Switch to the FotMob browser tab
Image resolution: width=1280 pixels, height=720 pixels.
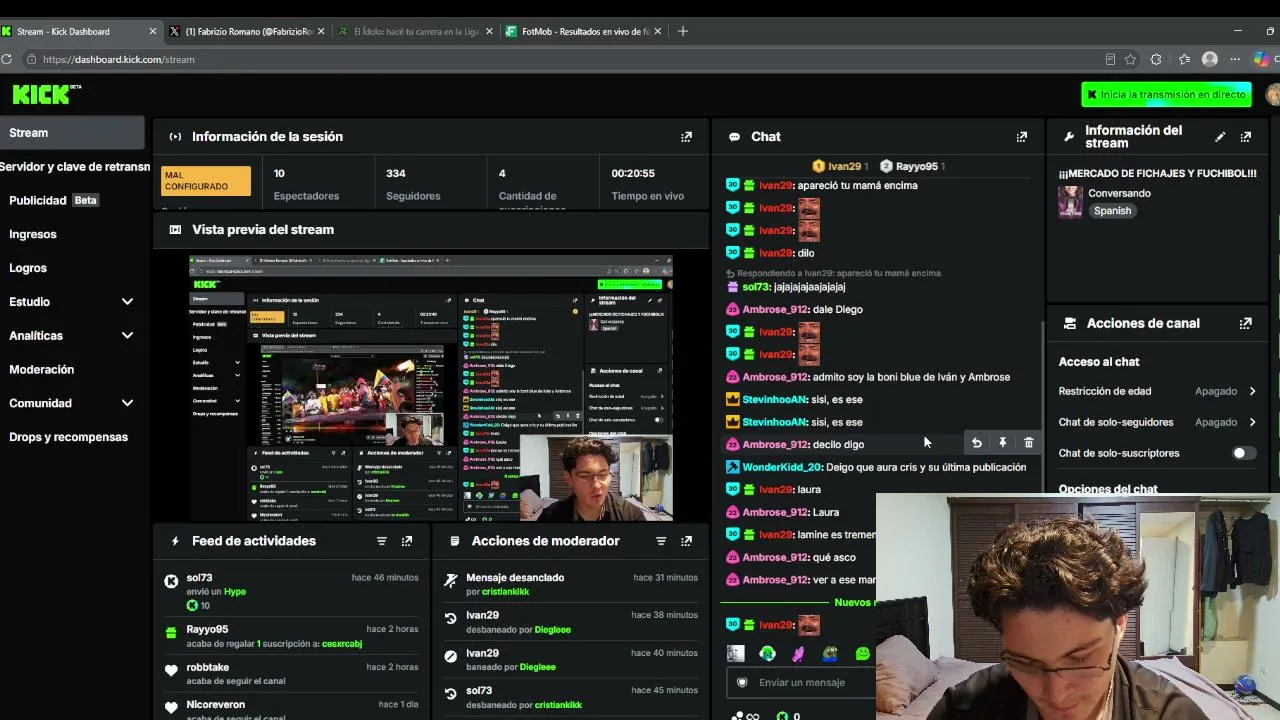(583, 31)
